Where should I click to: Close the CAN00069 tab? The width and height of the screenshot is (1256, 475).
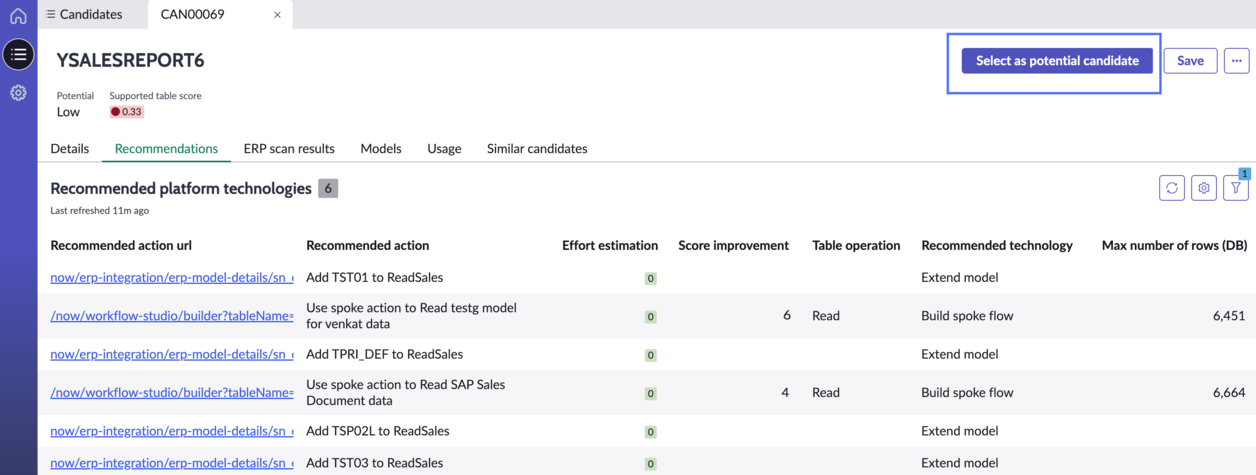tap(277, 15)
